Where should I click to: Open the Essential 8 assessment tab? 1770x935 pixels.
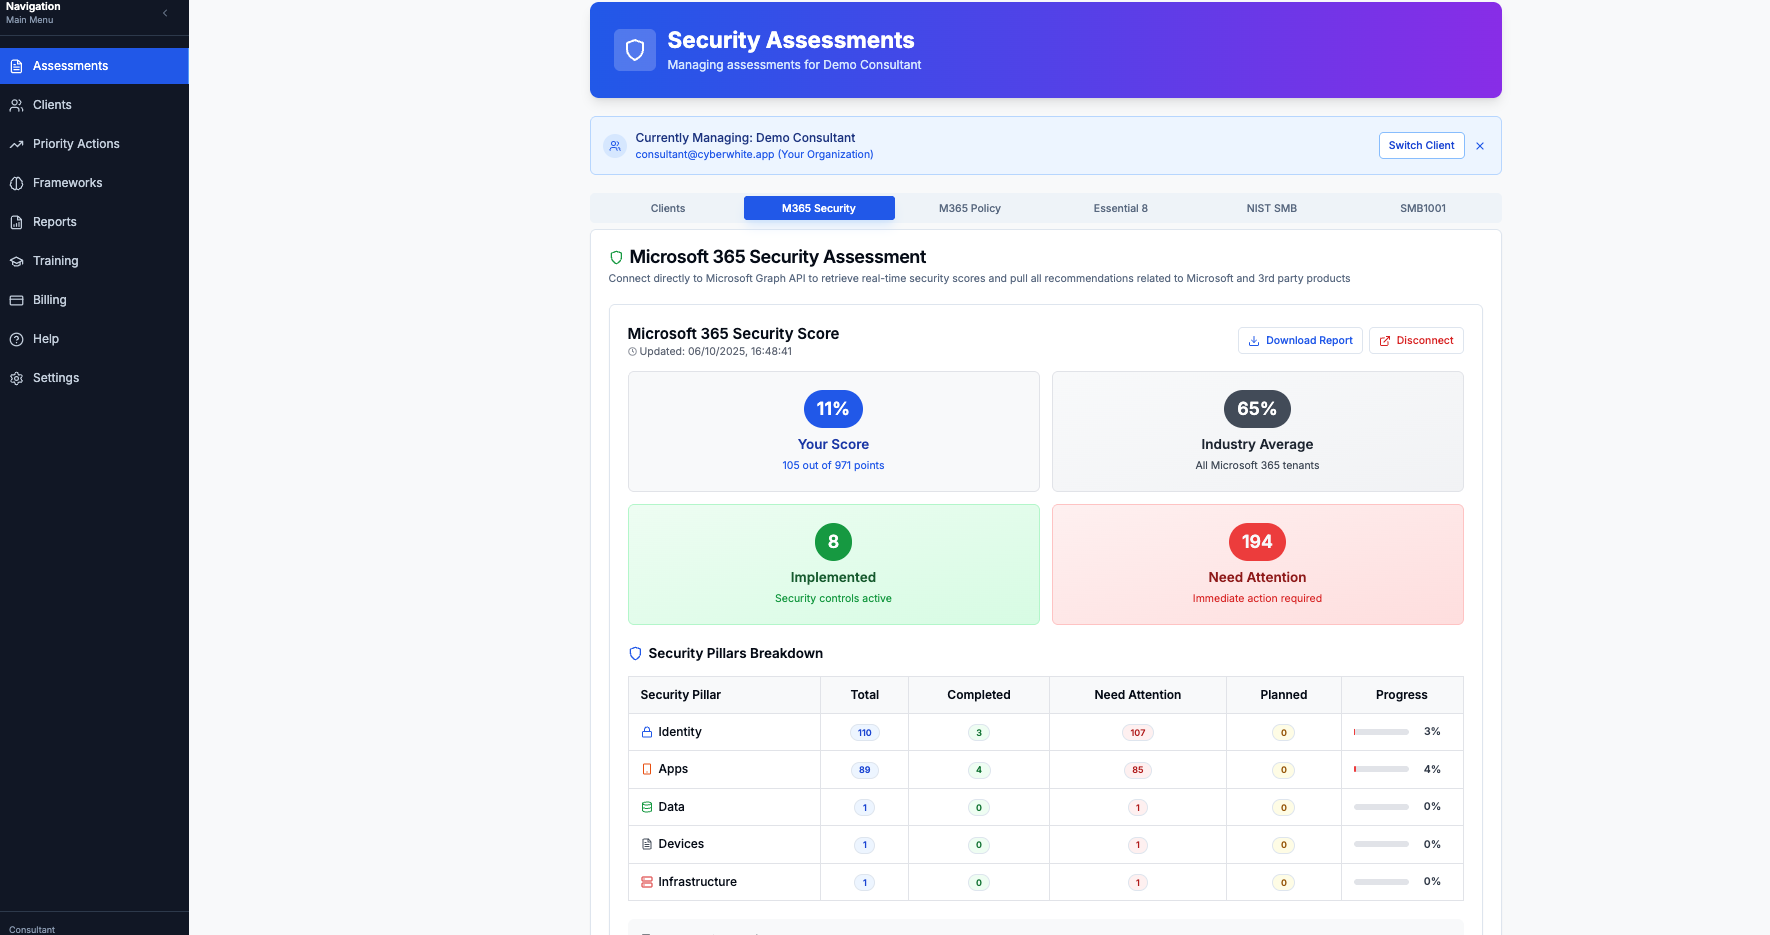point(1120,208)
